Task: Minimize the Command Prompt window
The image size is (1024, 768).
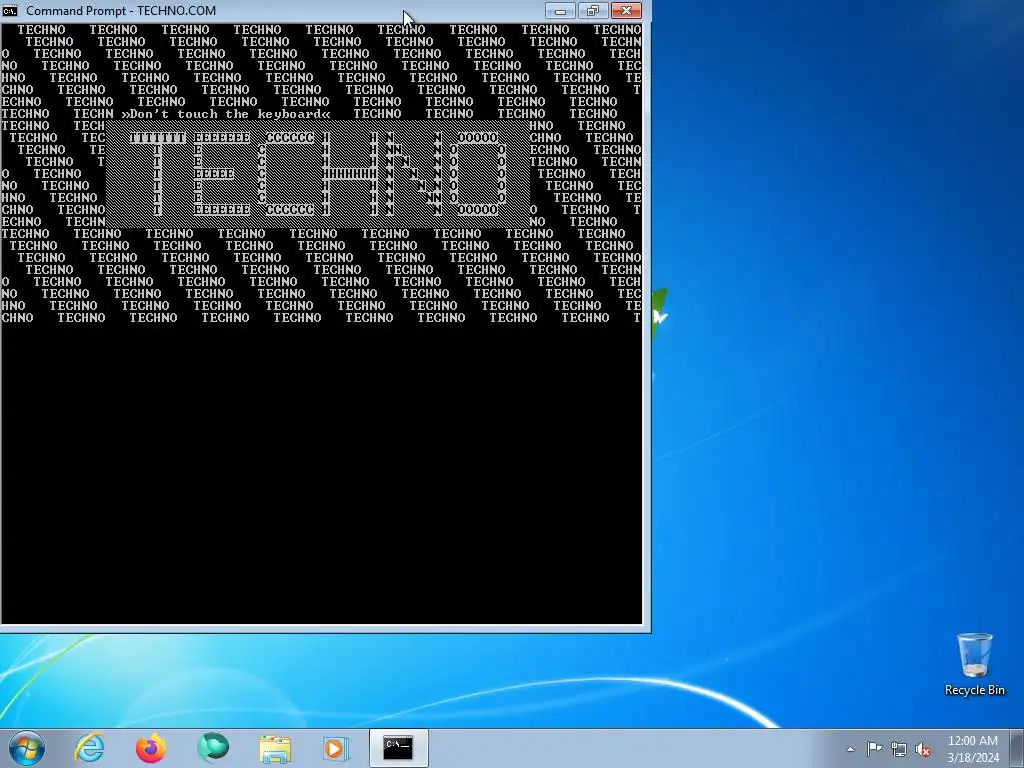Action: (x=560, y=10)
